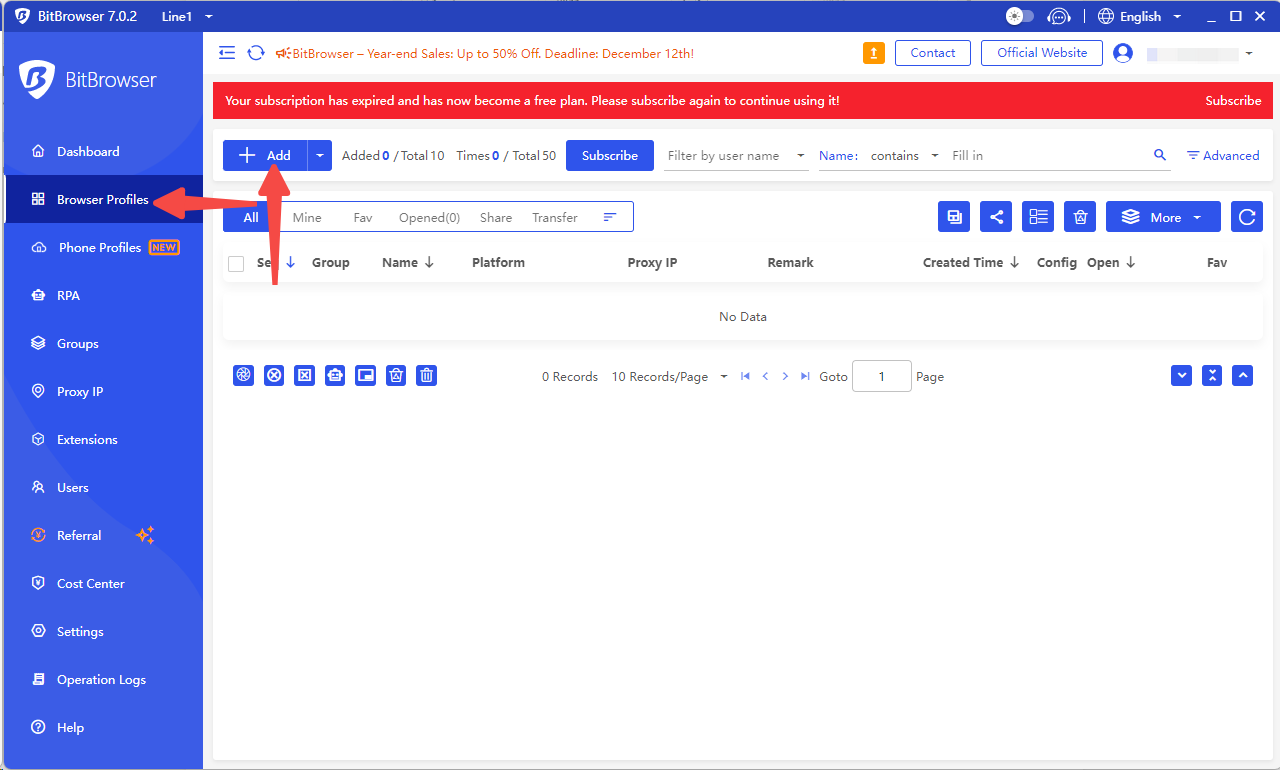This screenshot has width=1280, height=770.
Task: Switch to the Opened(0) tab
Action: tap(429, 217)
